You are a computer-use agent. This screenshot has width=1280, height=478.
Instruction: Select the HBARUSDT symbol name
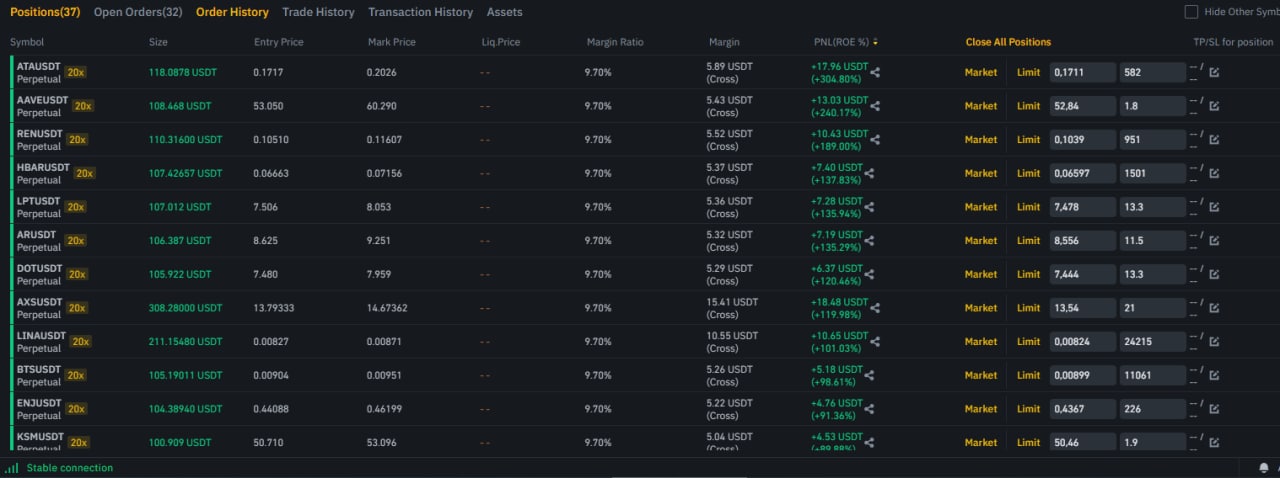[x=44, y=167]
